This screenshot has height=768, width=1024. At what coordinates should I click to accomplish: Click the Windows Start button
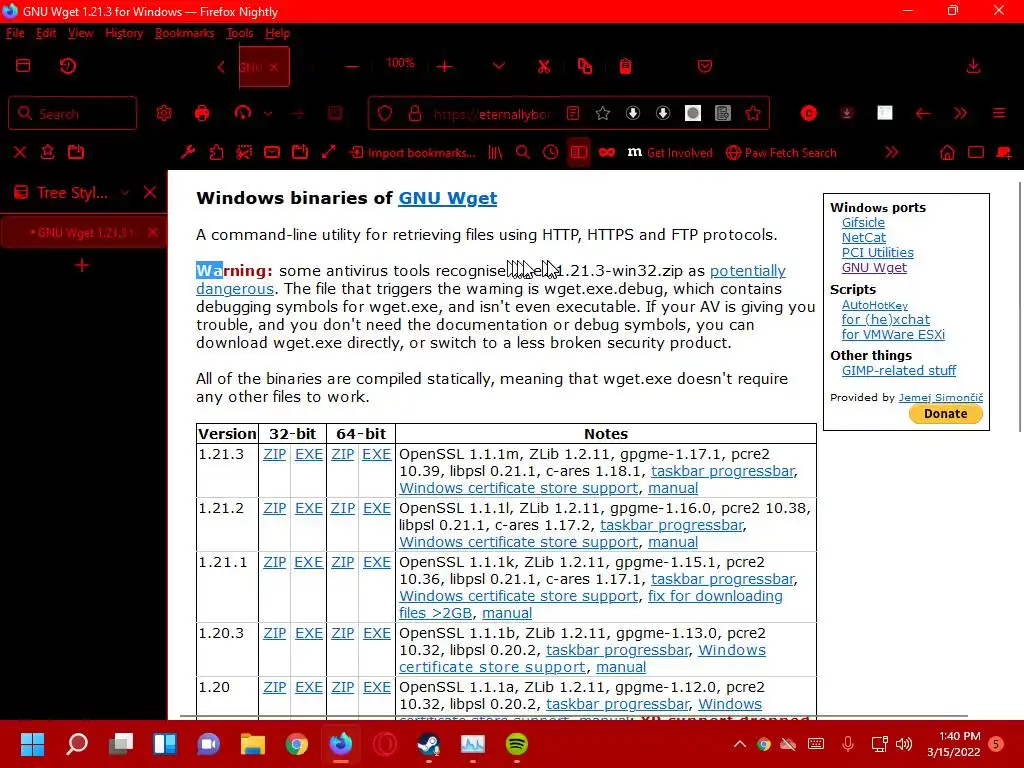(x=32, y=744)
